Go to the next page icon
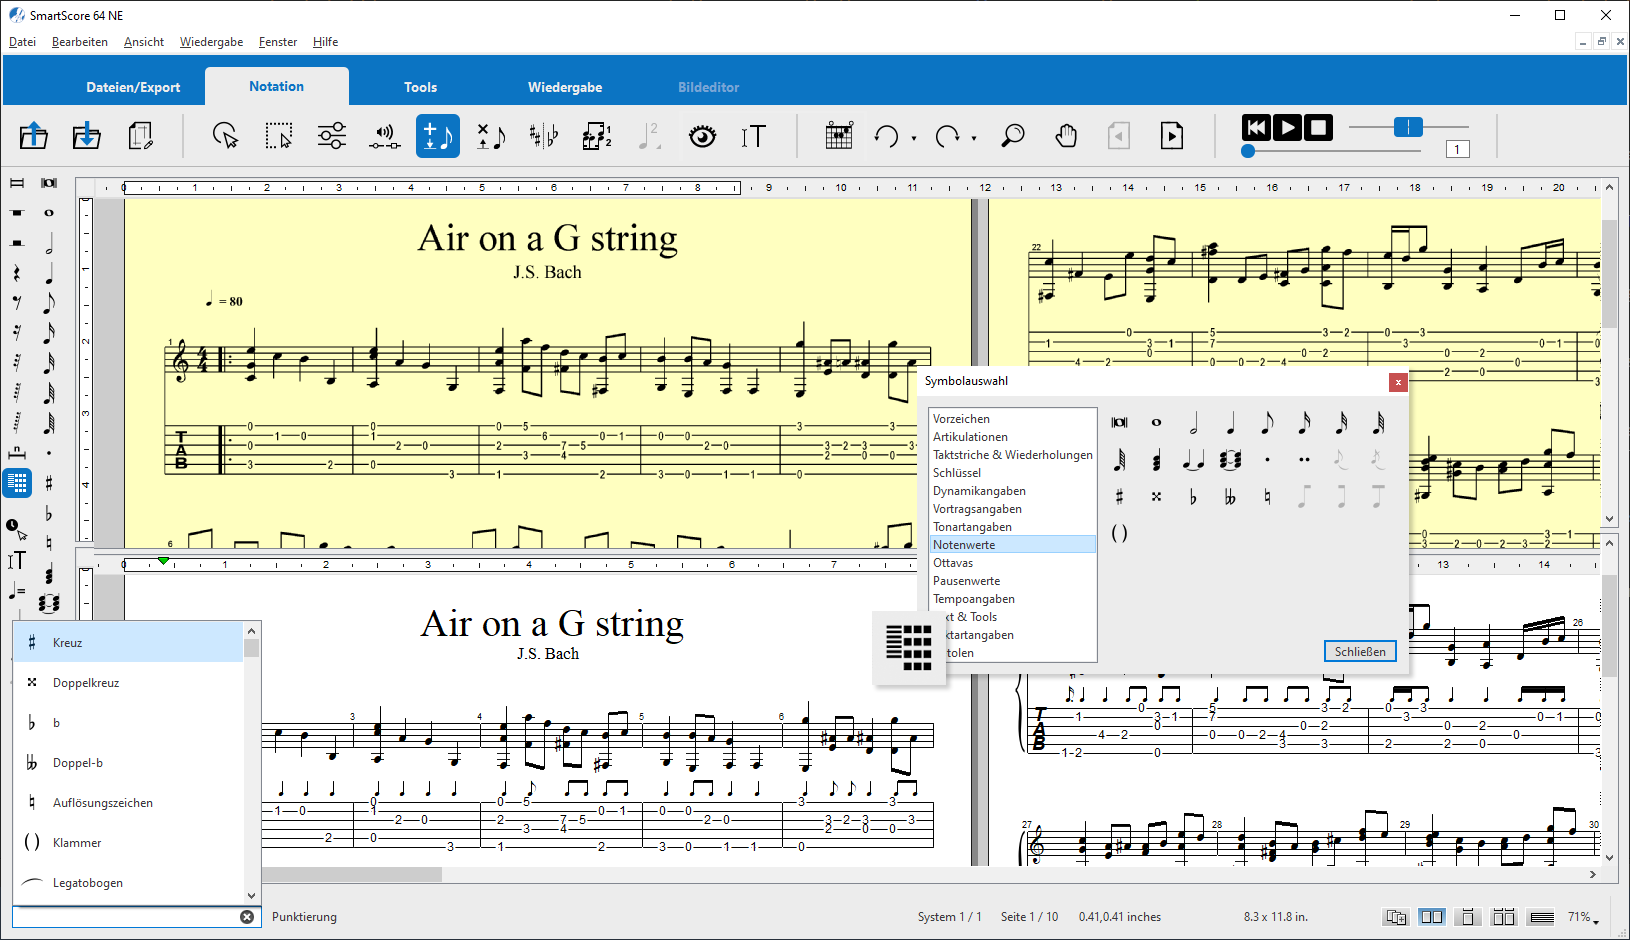Screen dimensions: 1630x940 (1172, 136)
